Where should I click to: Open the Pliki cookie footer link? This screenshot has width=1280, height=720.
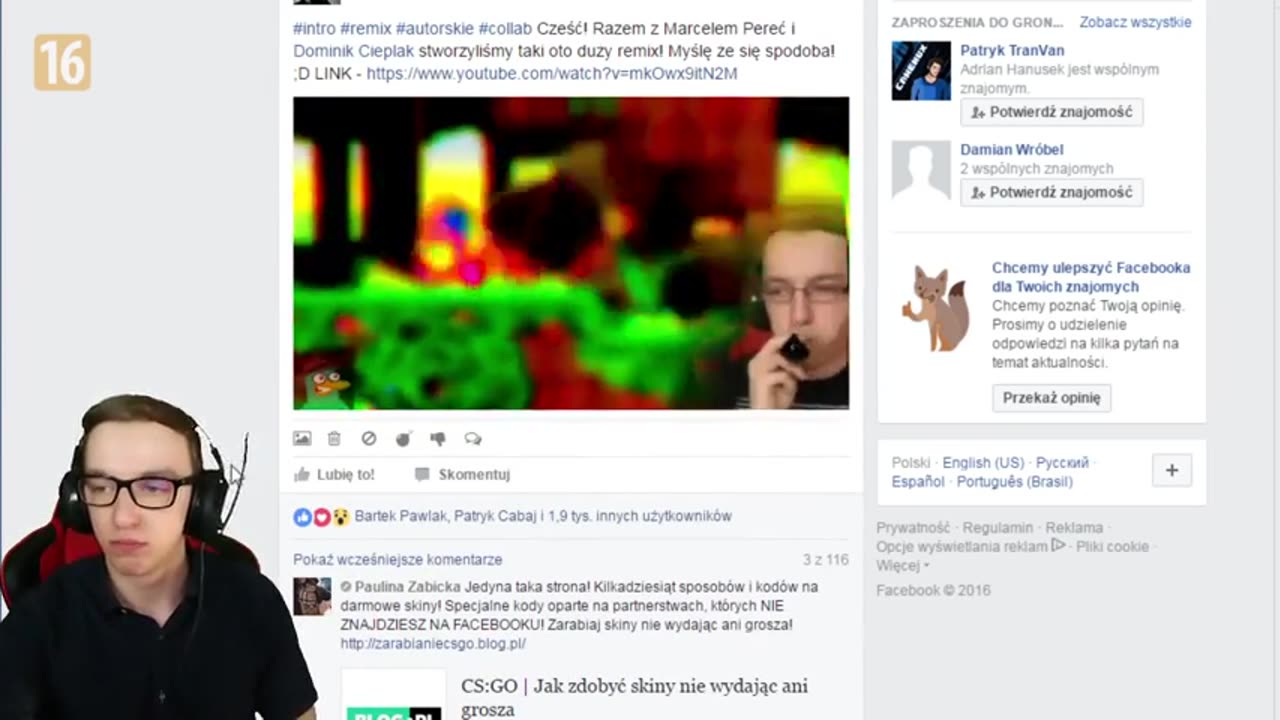[1112, 547]
